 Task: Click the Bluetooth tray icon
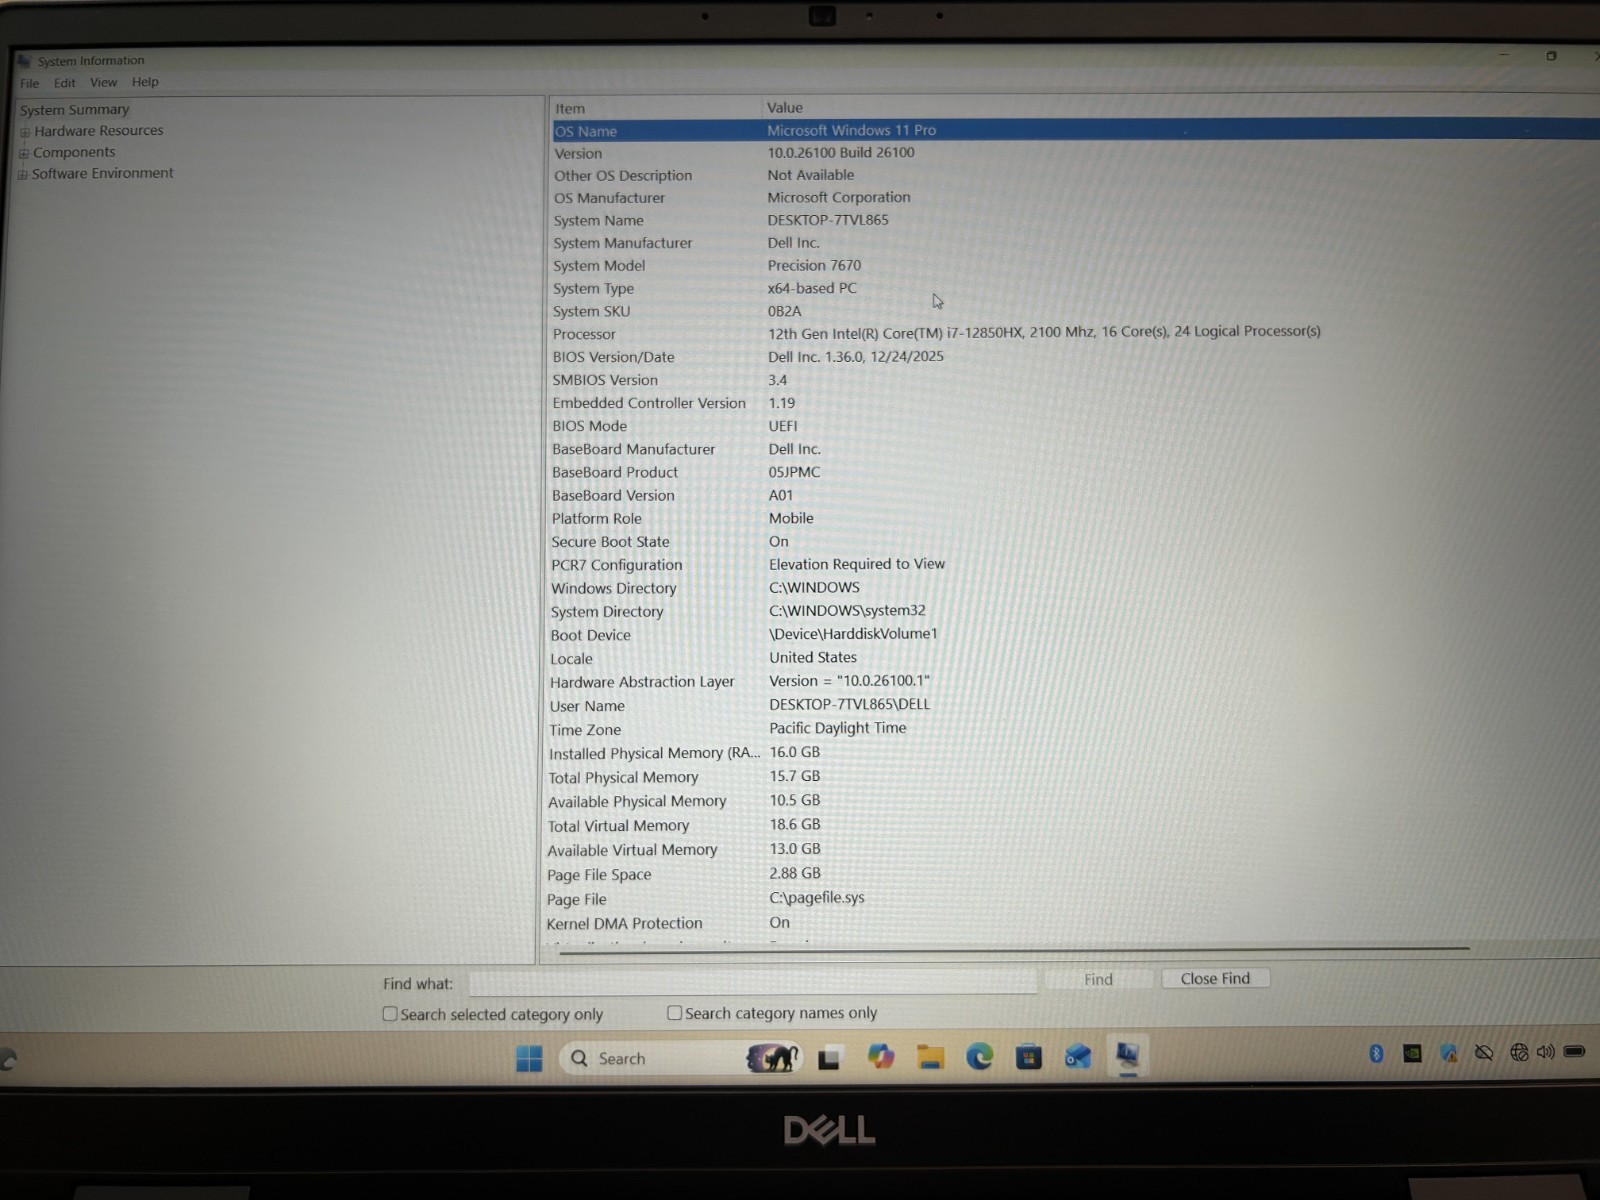point(1376,1053)
